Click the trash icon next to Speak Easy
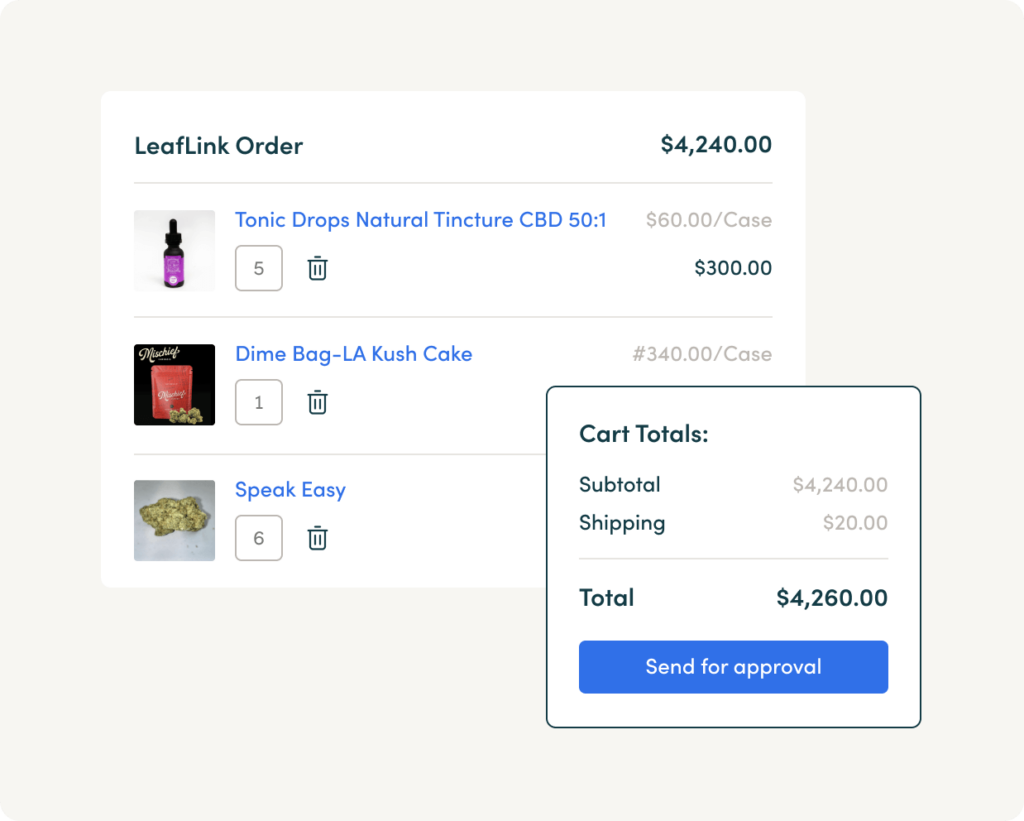 pyautogui.click(x=317, y=538)
